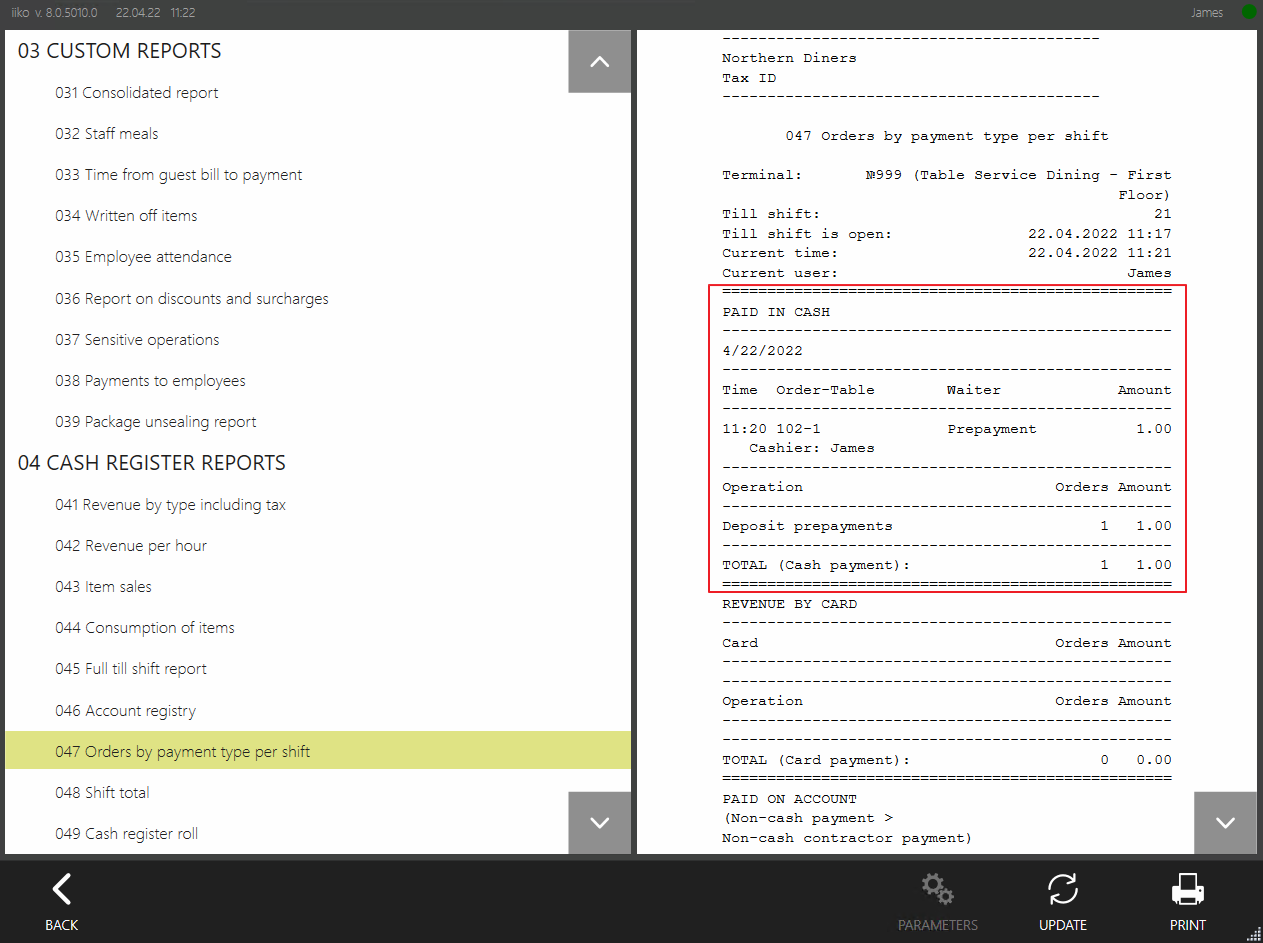Select 047 Orders by payment type per shift
1263x943 pixels.
(183, 752)
